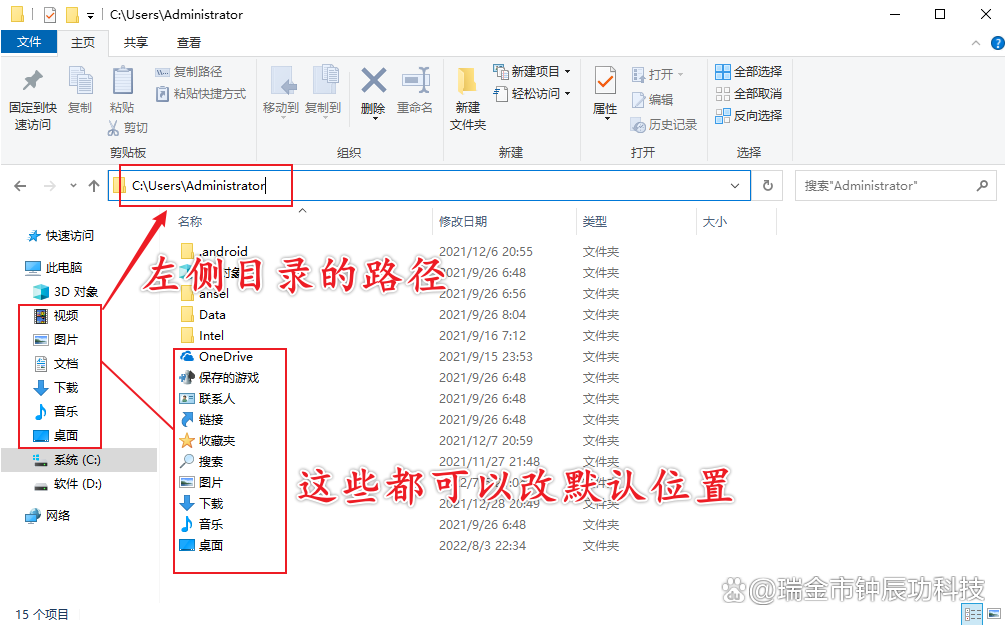Switch to large icons view in the status bar
Screen dimensions: 1005x625
(x=994, y=614)
